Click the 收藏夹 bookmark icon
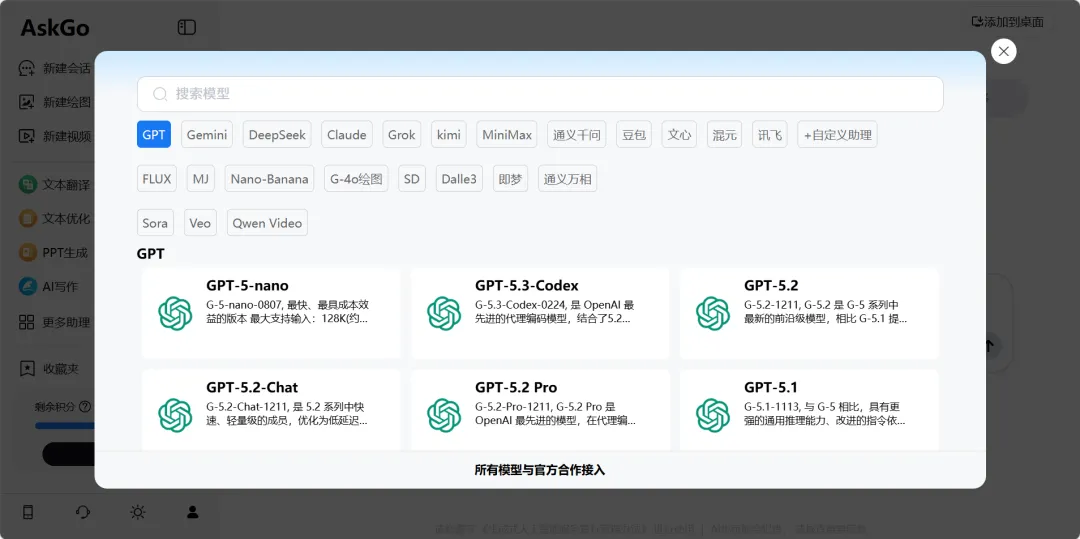 [x=27, y=368]
